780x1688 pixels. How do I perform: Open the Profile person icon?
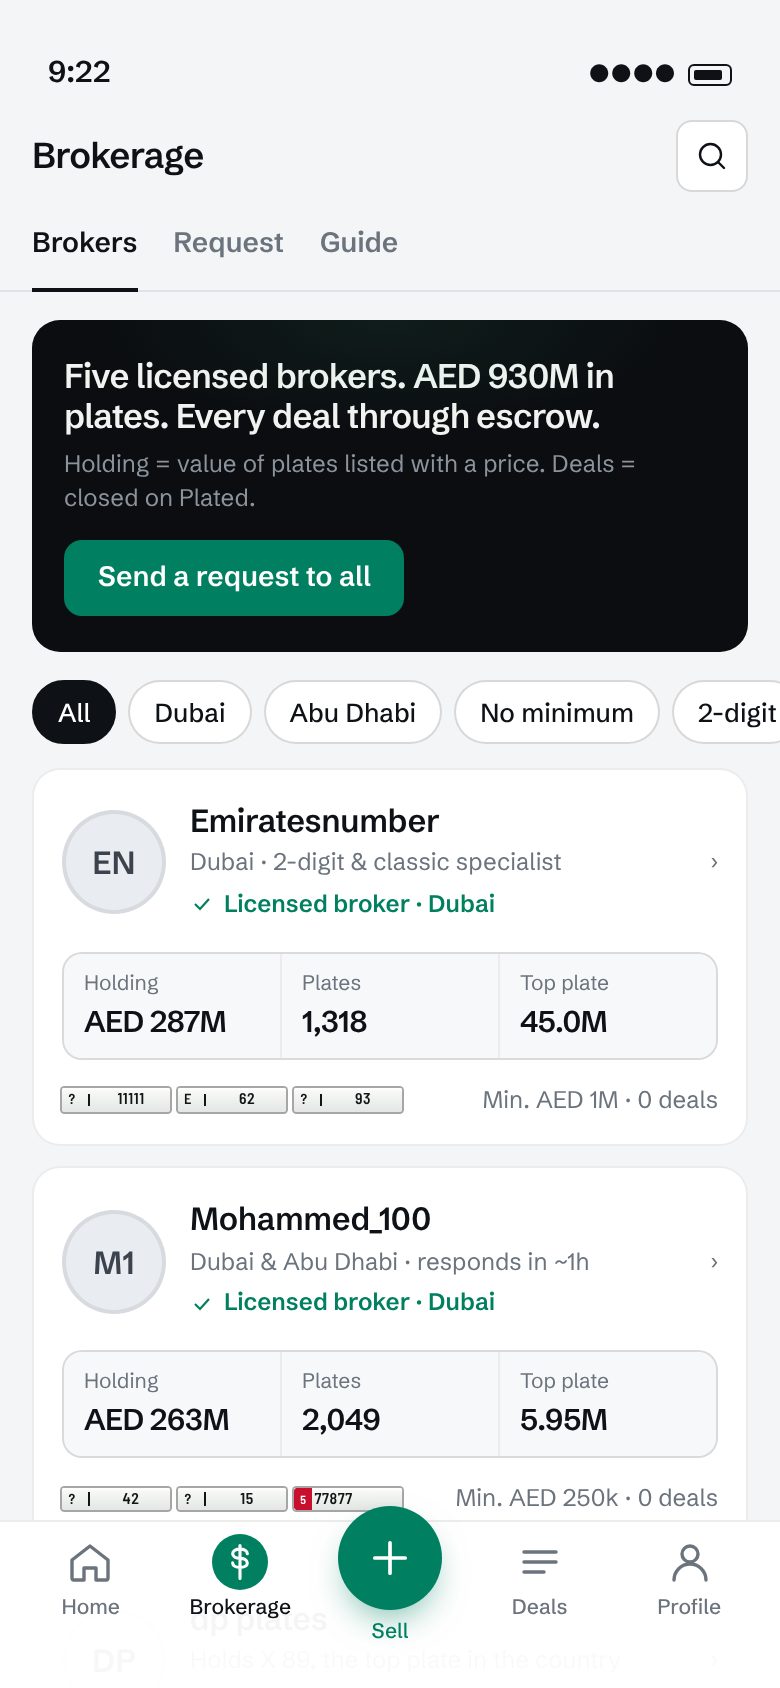click(x=689, y=1563)
